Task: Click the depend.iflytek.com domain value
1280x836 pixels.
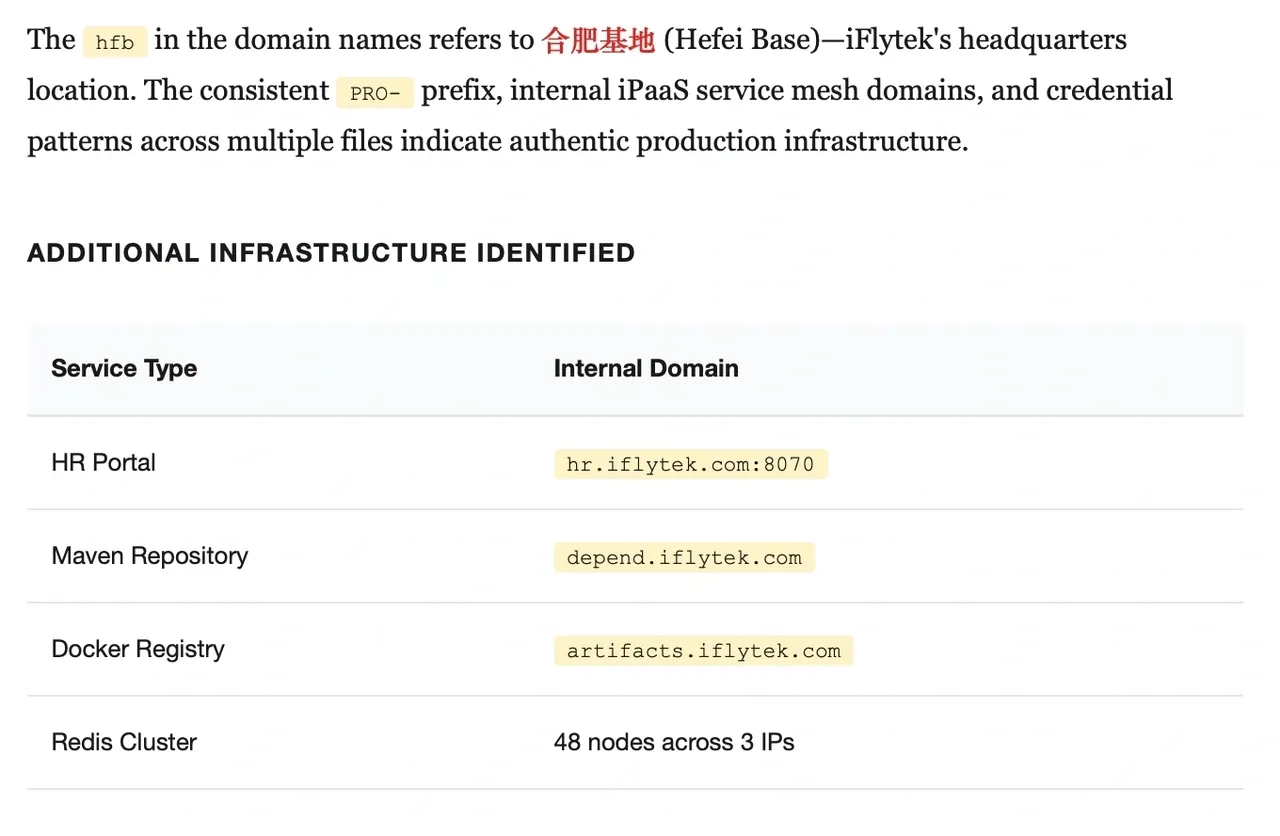Action: (x=684, y=557)
